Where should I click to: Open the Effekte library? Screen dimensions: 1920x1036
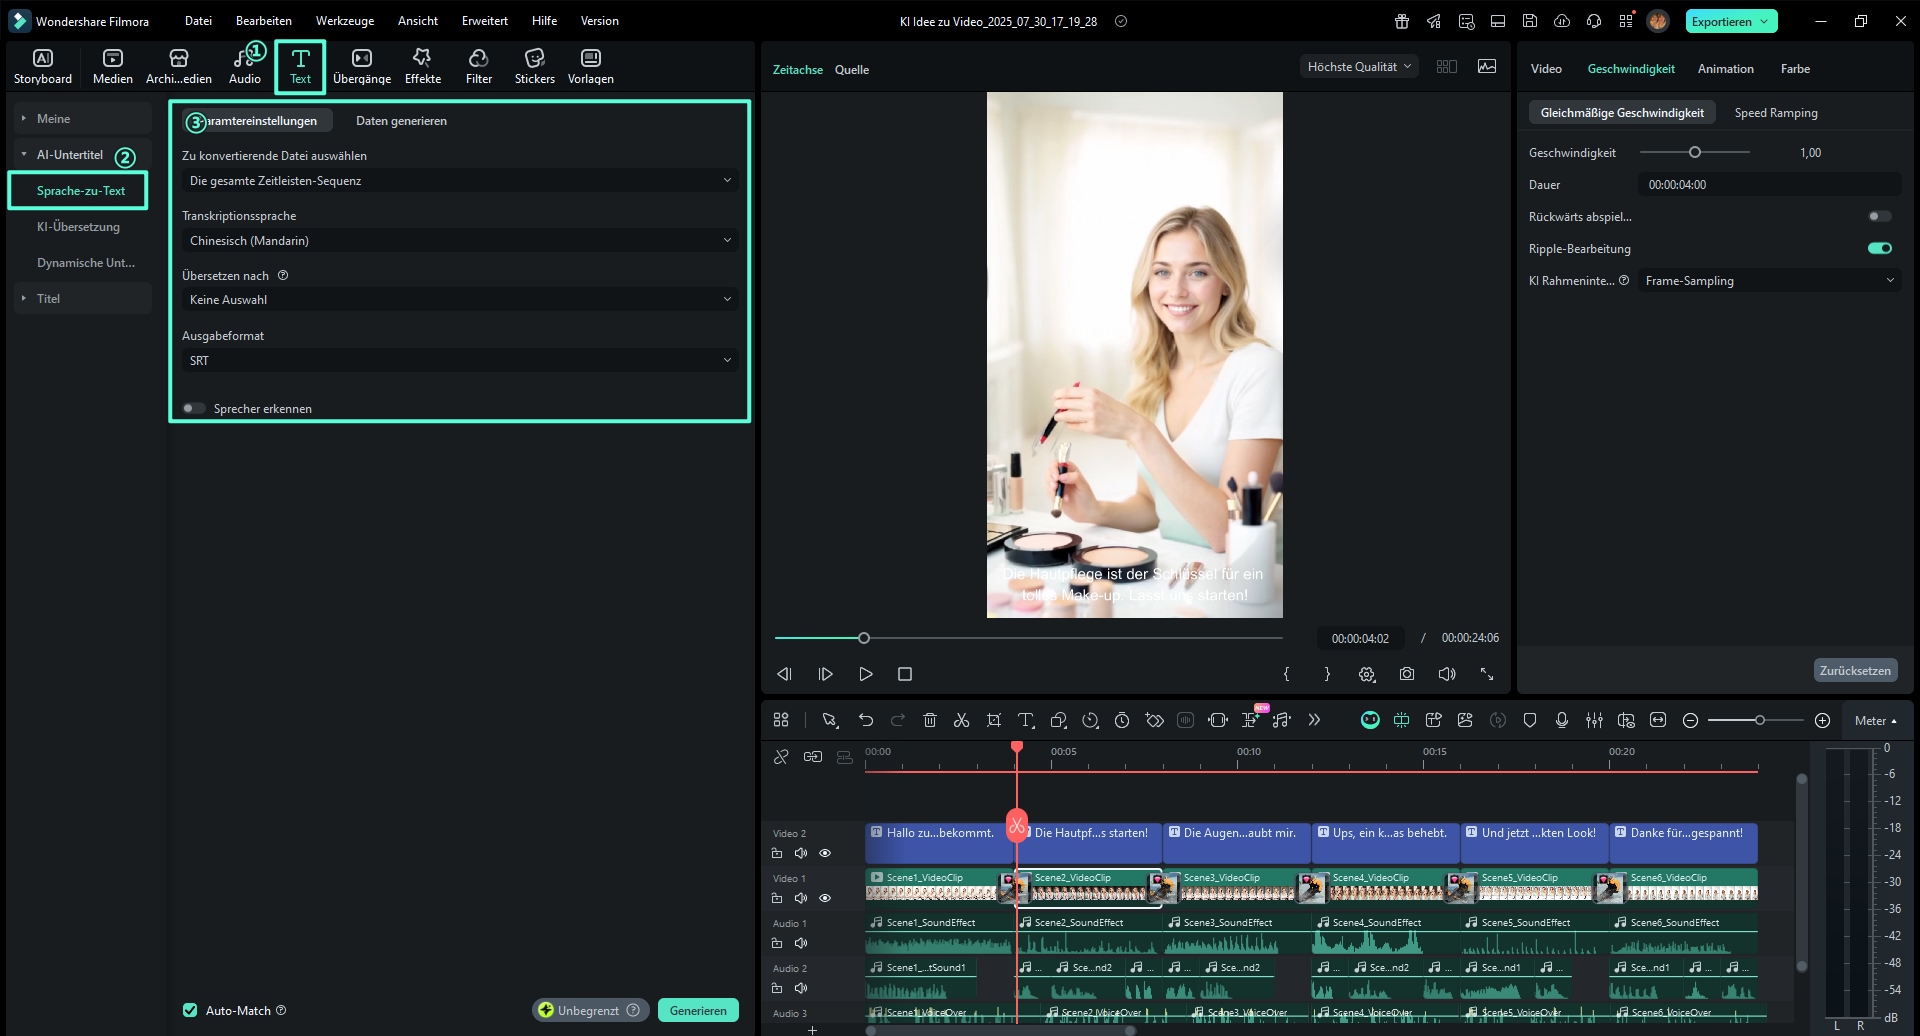422,66
